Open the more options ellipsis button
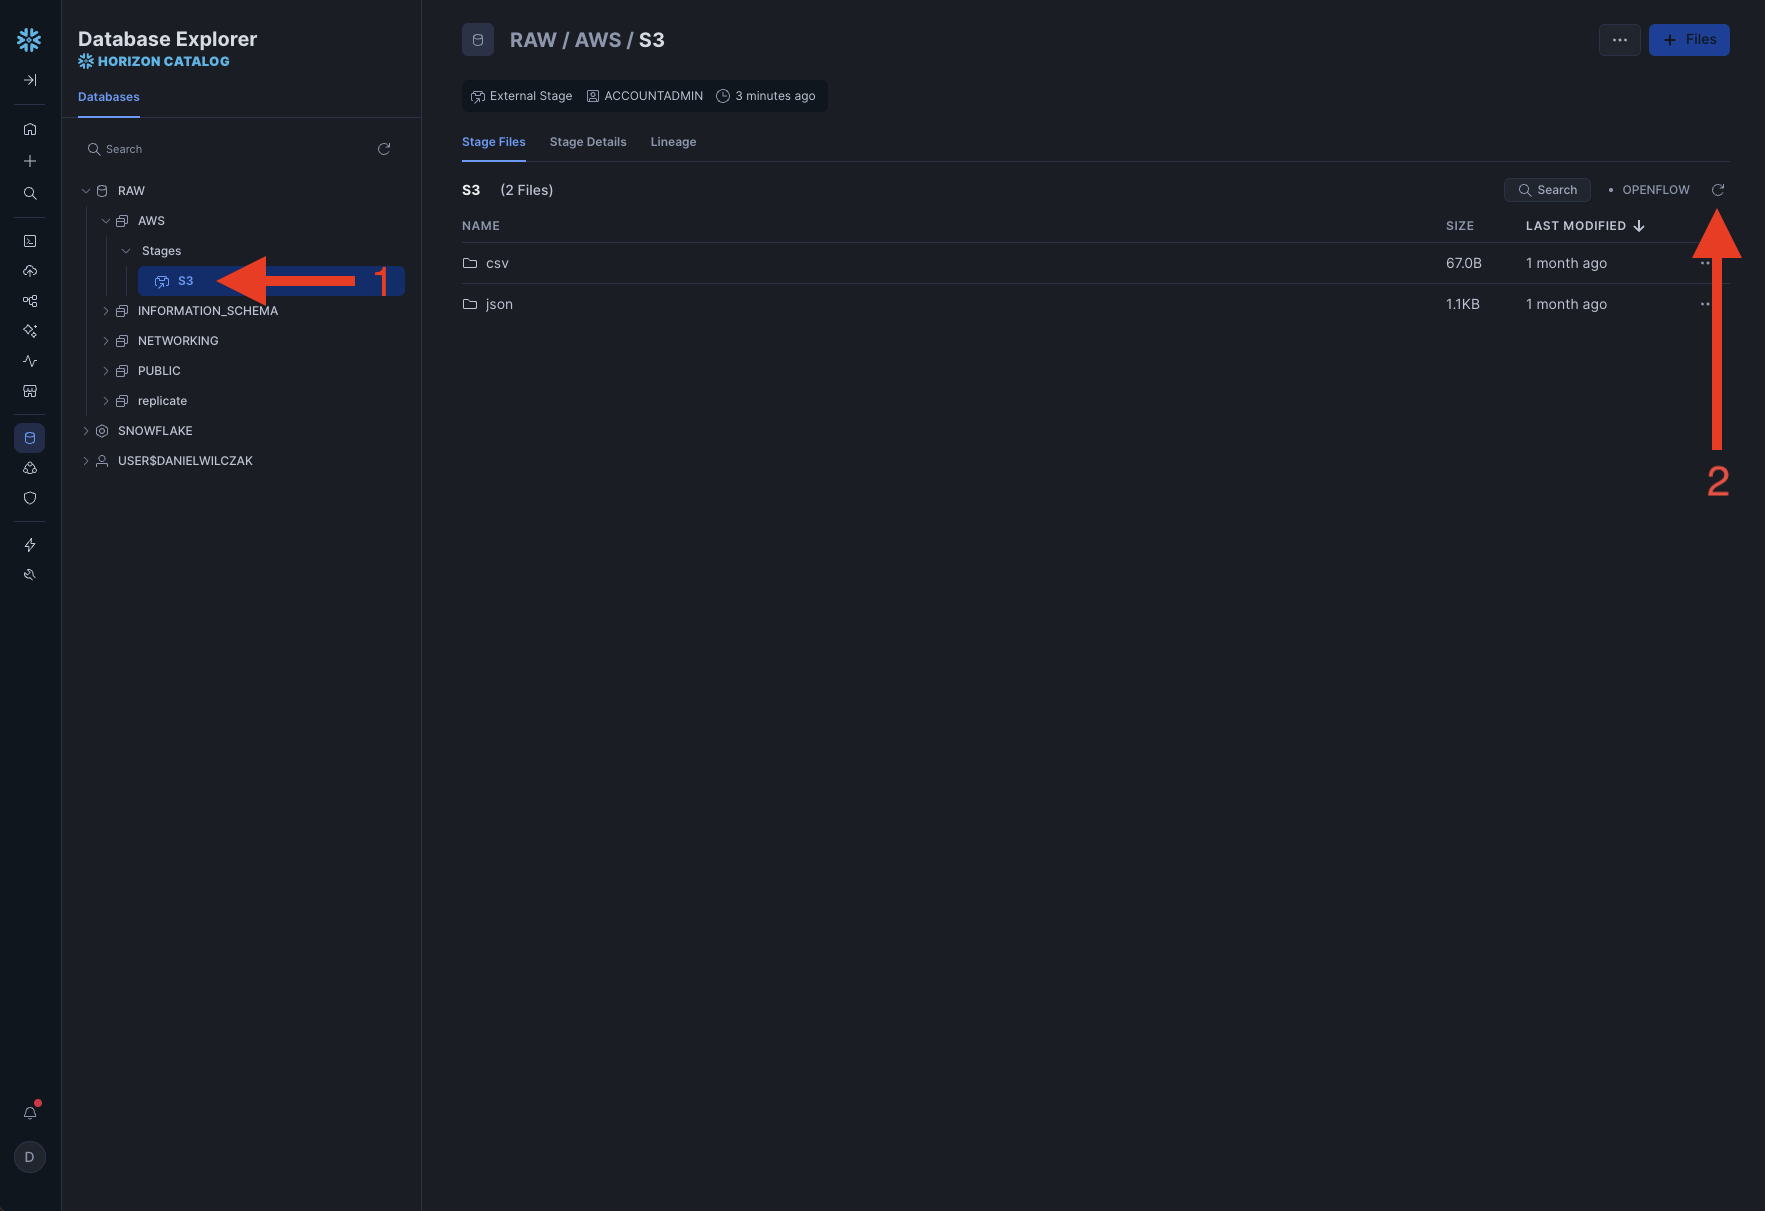Screen dimensions: 1765x1211 [x=1619, y=40]
